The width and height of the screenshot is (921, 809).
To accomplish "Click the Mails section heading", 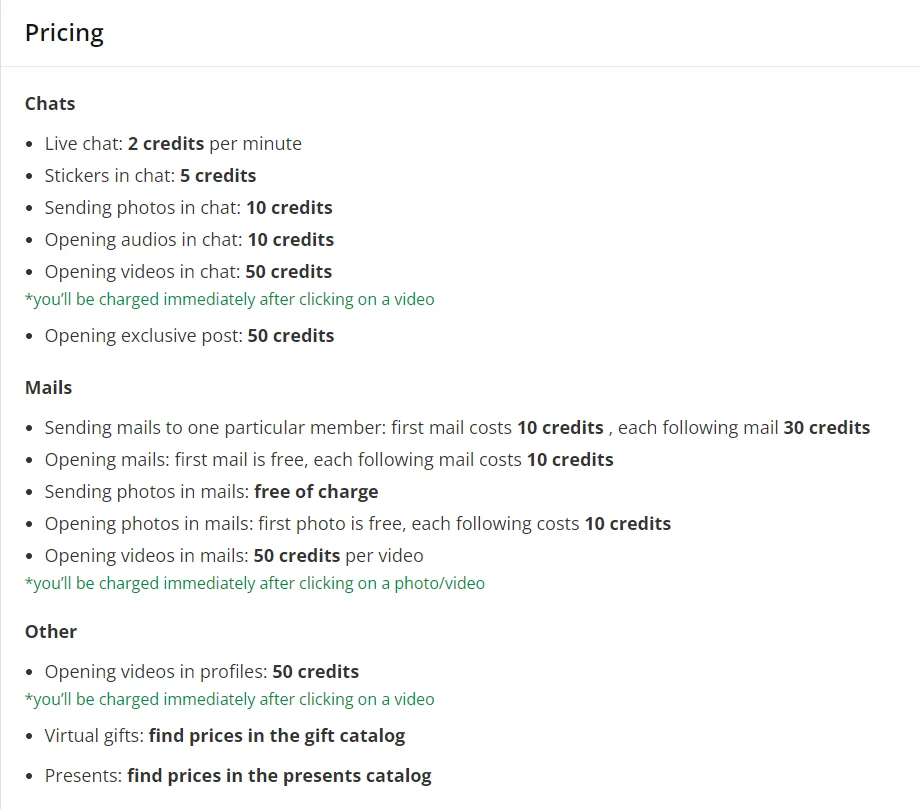I will point(48,387).
